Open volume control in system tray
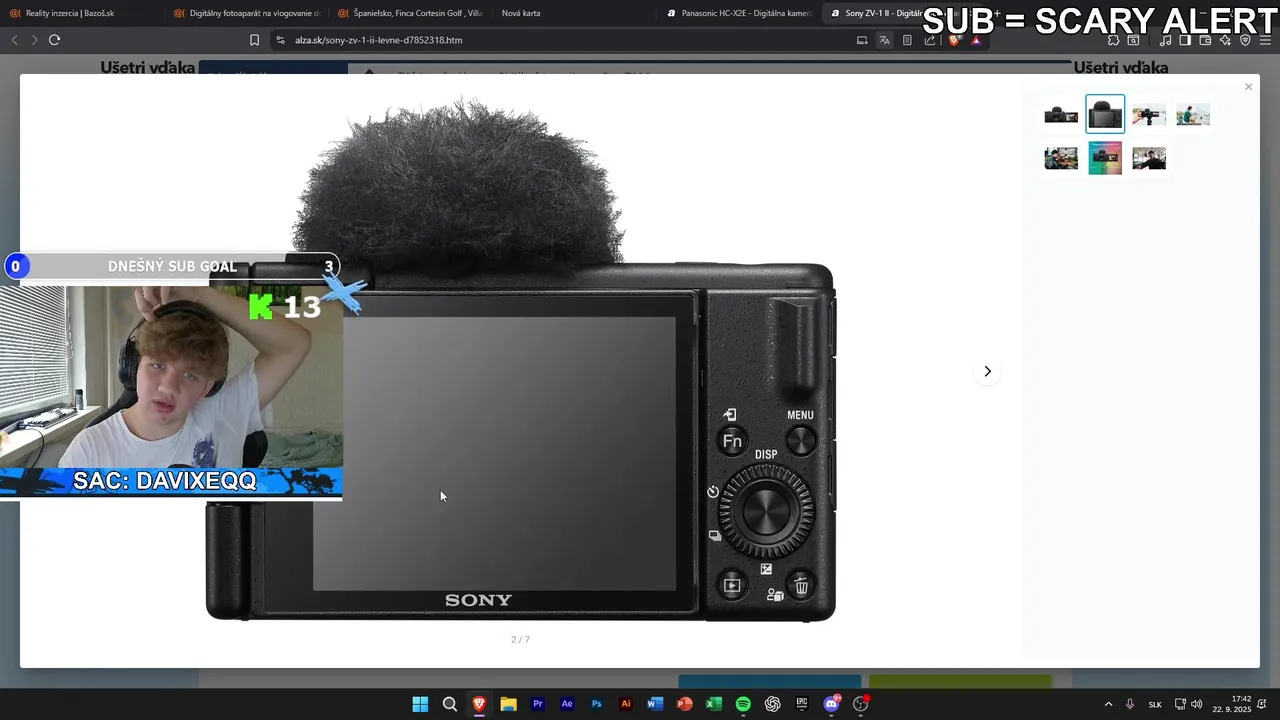Viewport: 1280px width, 720px height. pyautogui.click(x=1197, y=704)
